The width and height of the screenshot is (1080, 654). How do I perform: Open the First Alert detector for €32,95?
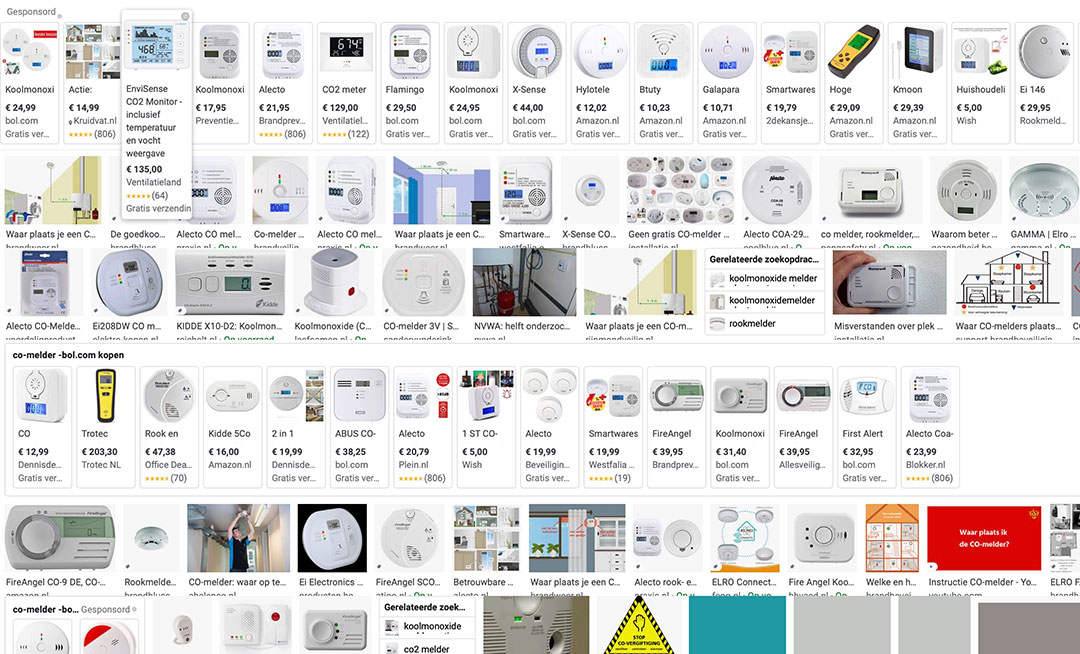(x=866, y=427)
